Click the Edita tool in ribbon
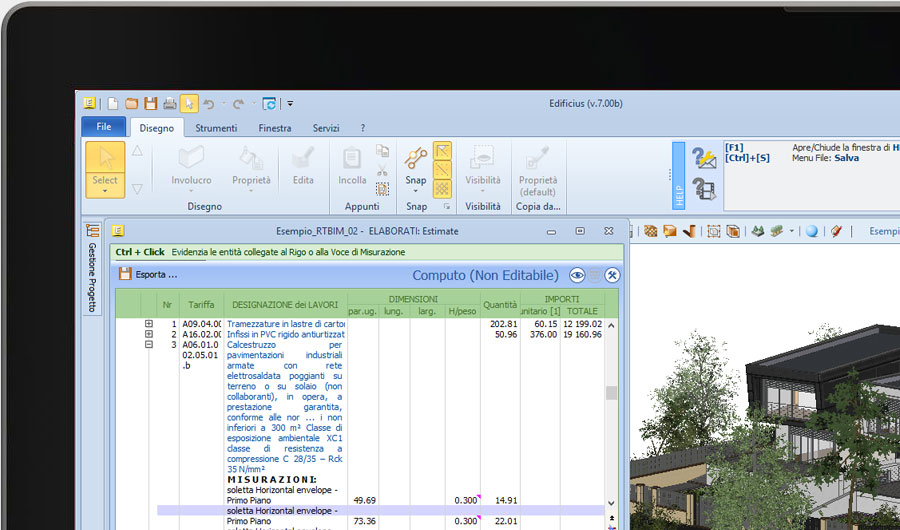The height and width of the screenshot is (530, 900). [x=303, y=167]
